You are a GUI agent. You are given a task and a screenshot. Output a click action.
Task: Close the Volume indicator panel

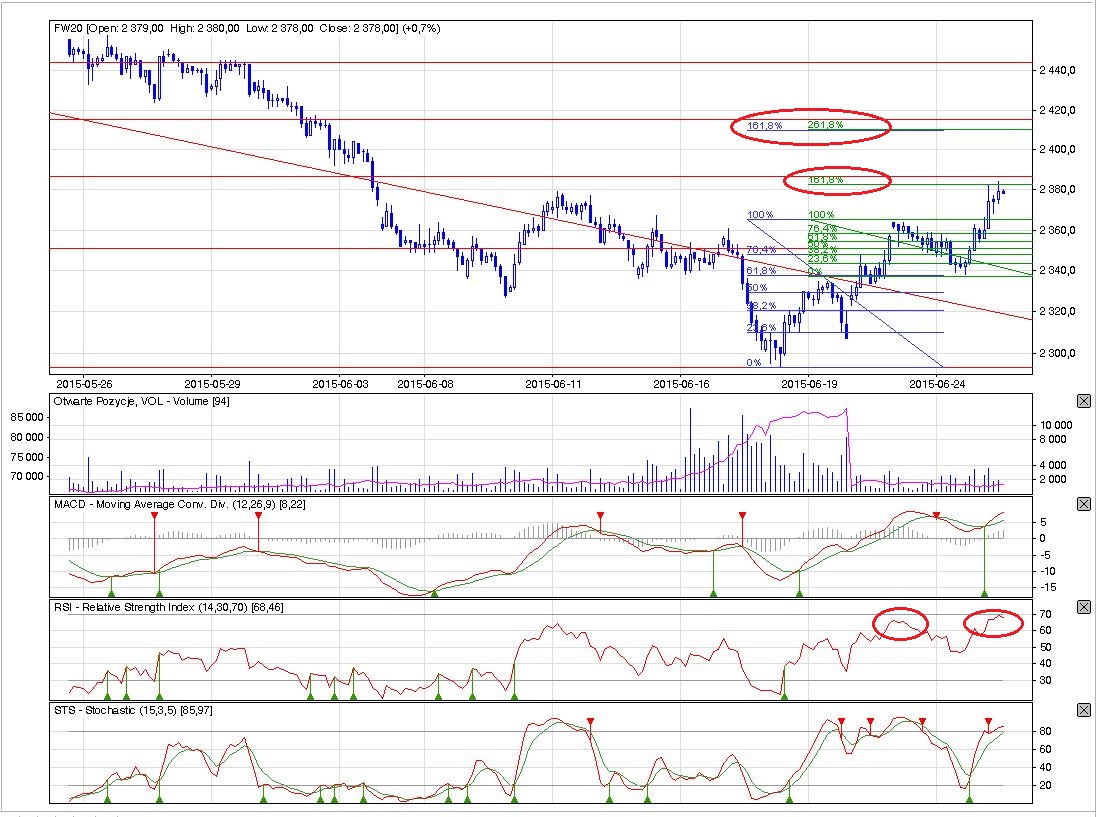pyautogui.click(x=1084, y=401)
